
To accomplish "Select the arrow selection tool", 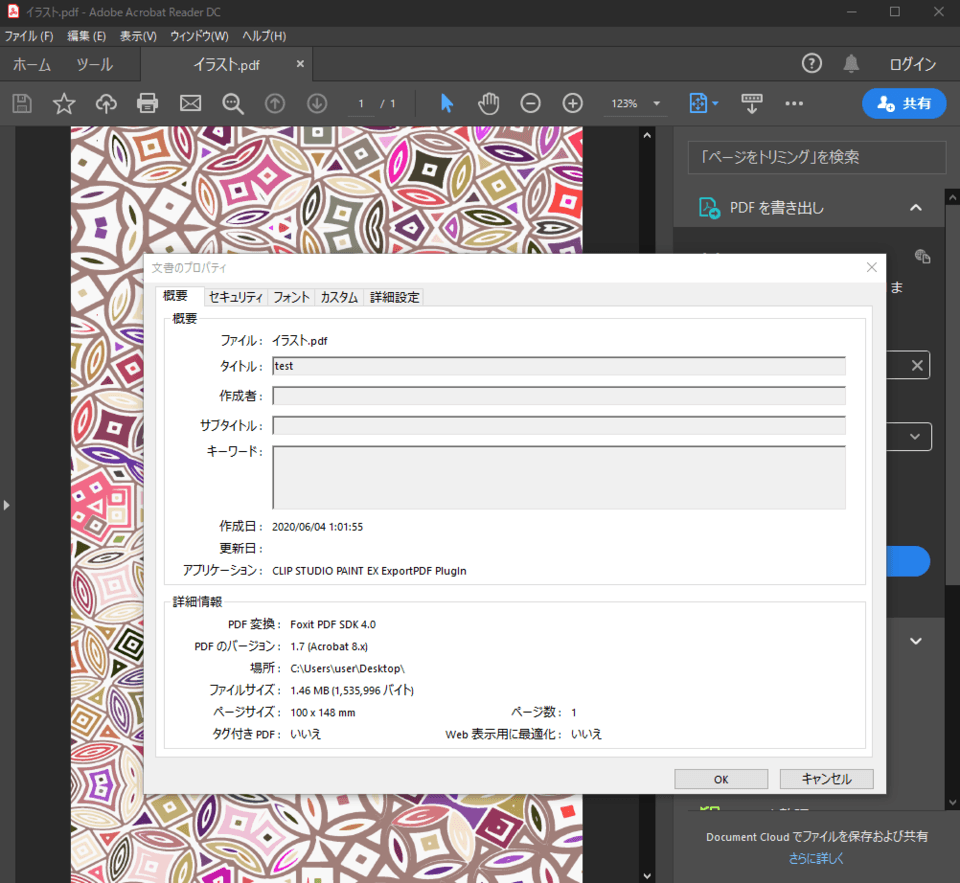I will [x=446, y=103].
